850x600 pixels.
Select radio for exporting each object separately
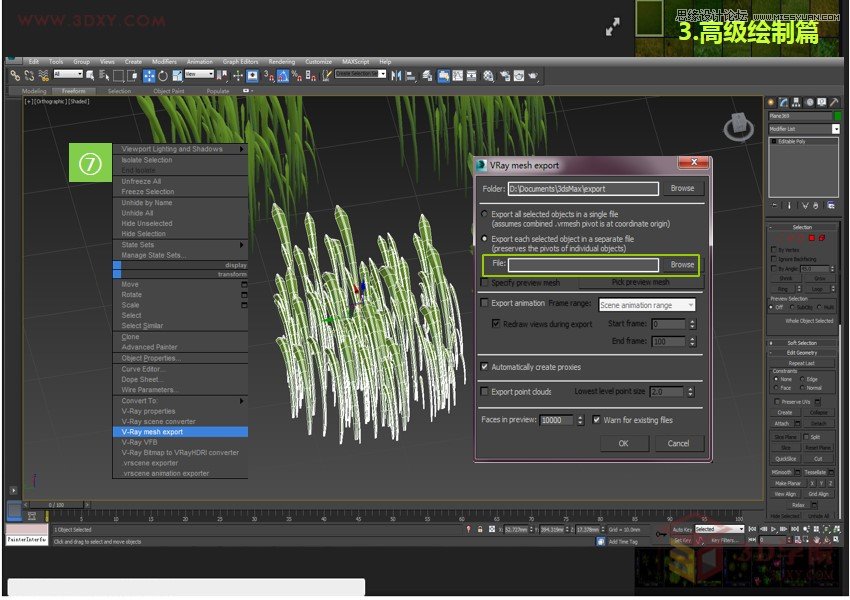tap(484, 238)
